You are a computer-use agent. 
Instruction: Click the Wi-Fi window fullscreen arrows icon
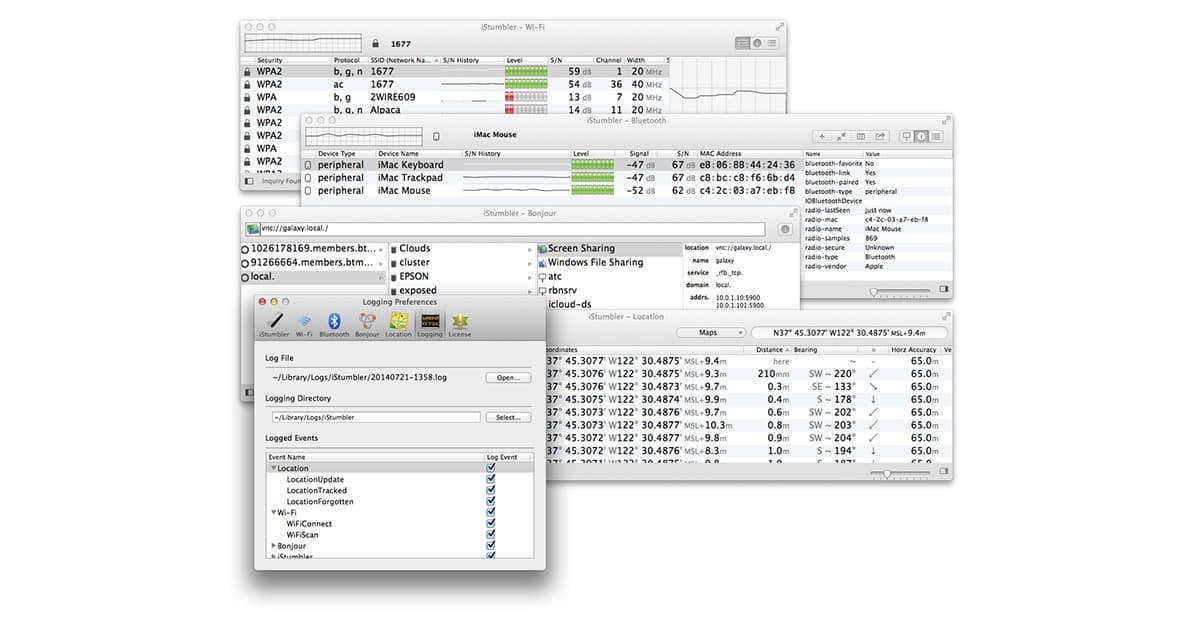(x=780, y=26)
